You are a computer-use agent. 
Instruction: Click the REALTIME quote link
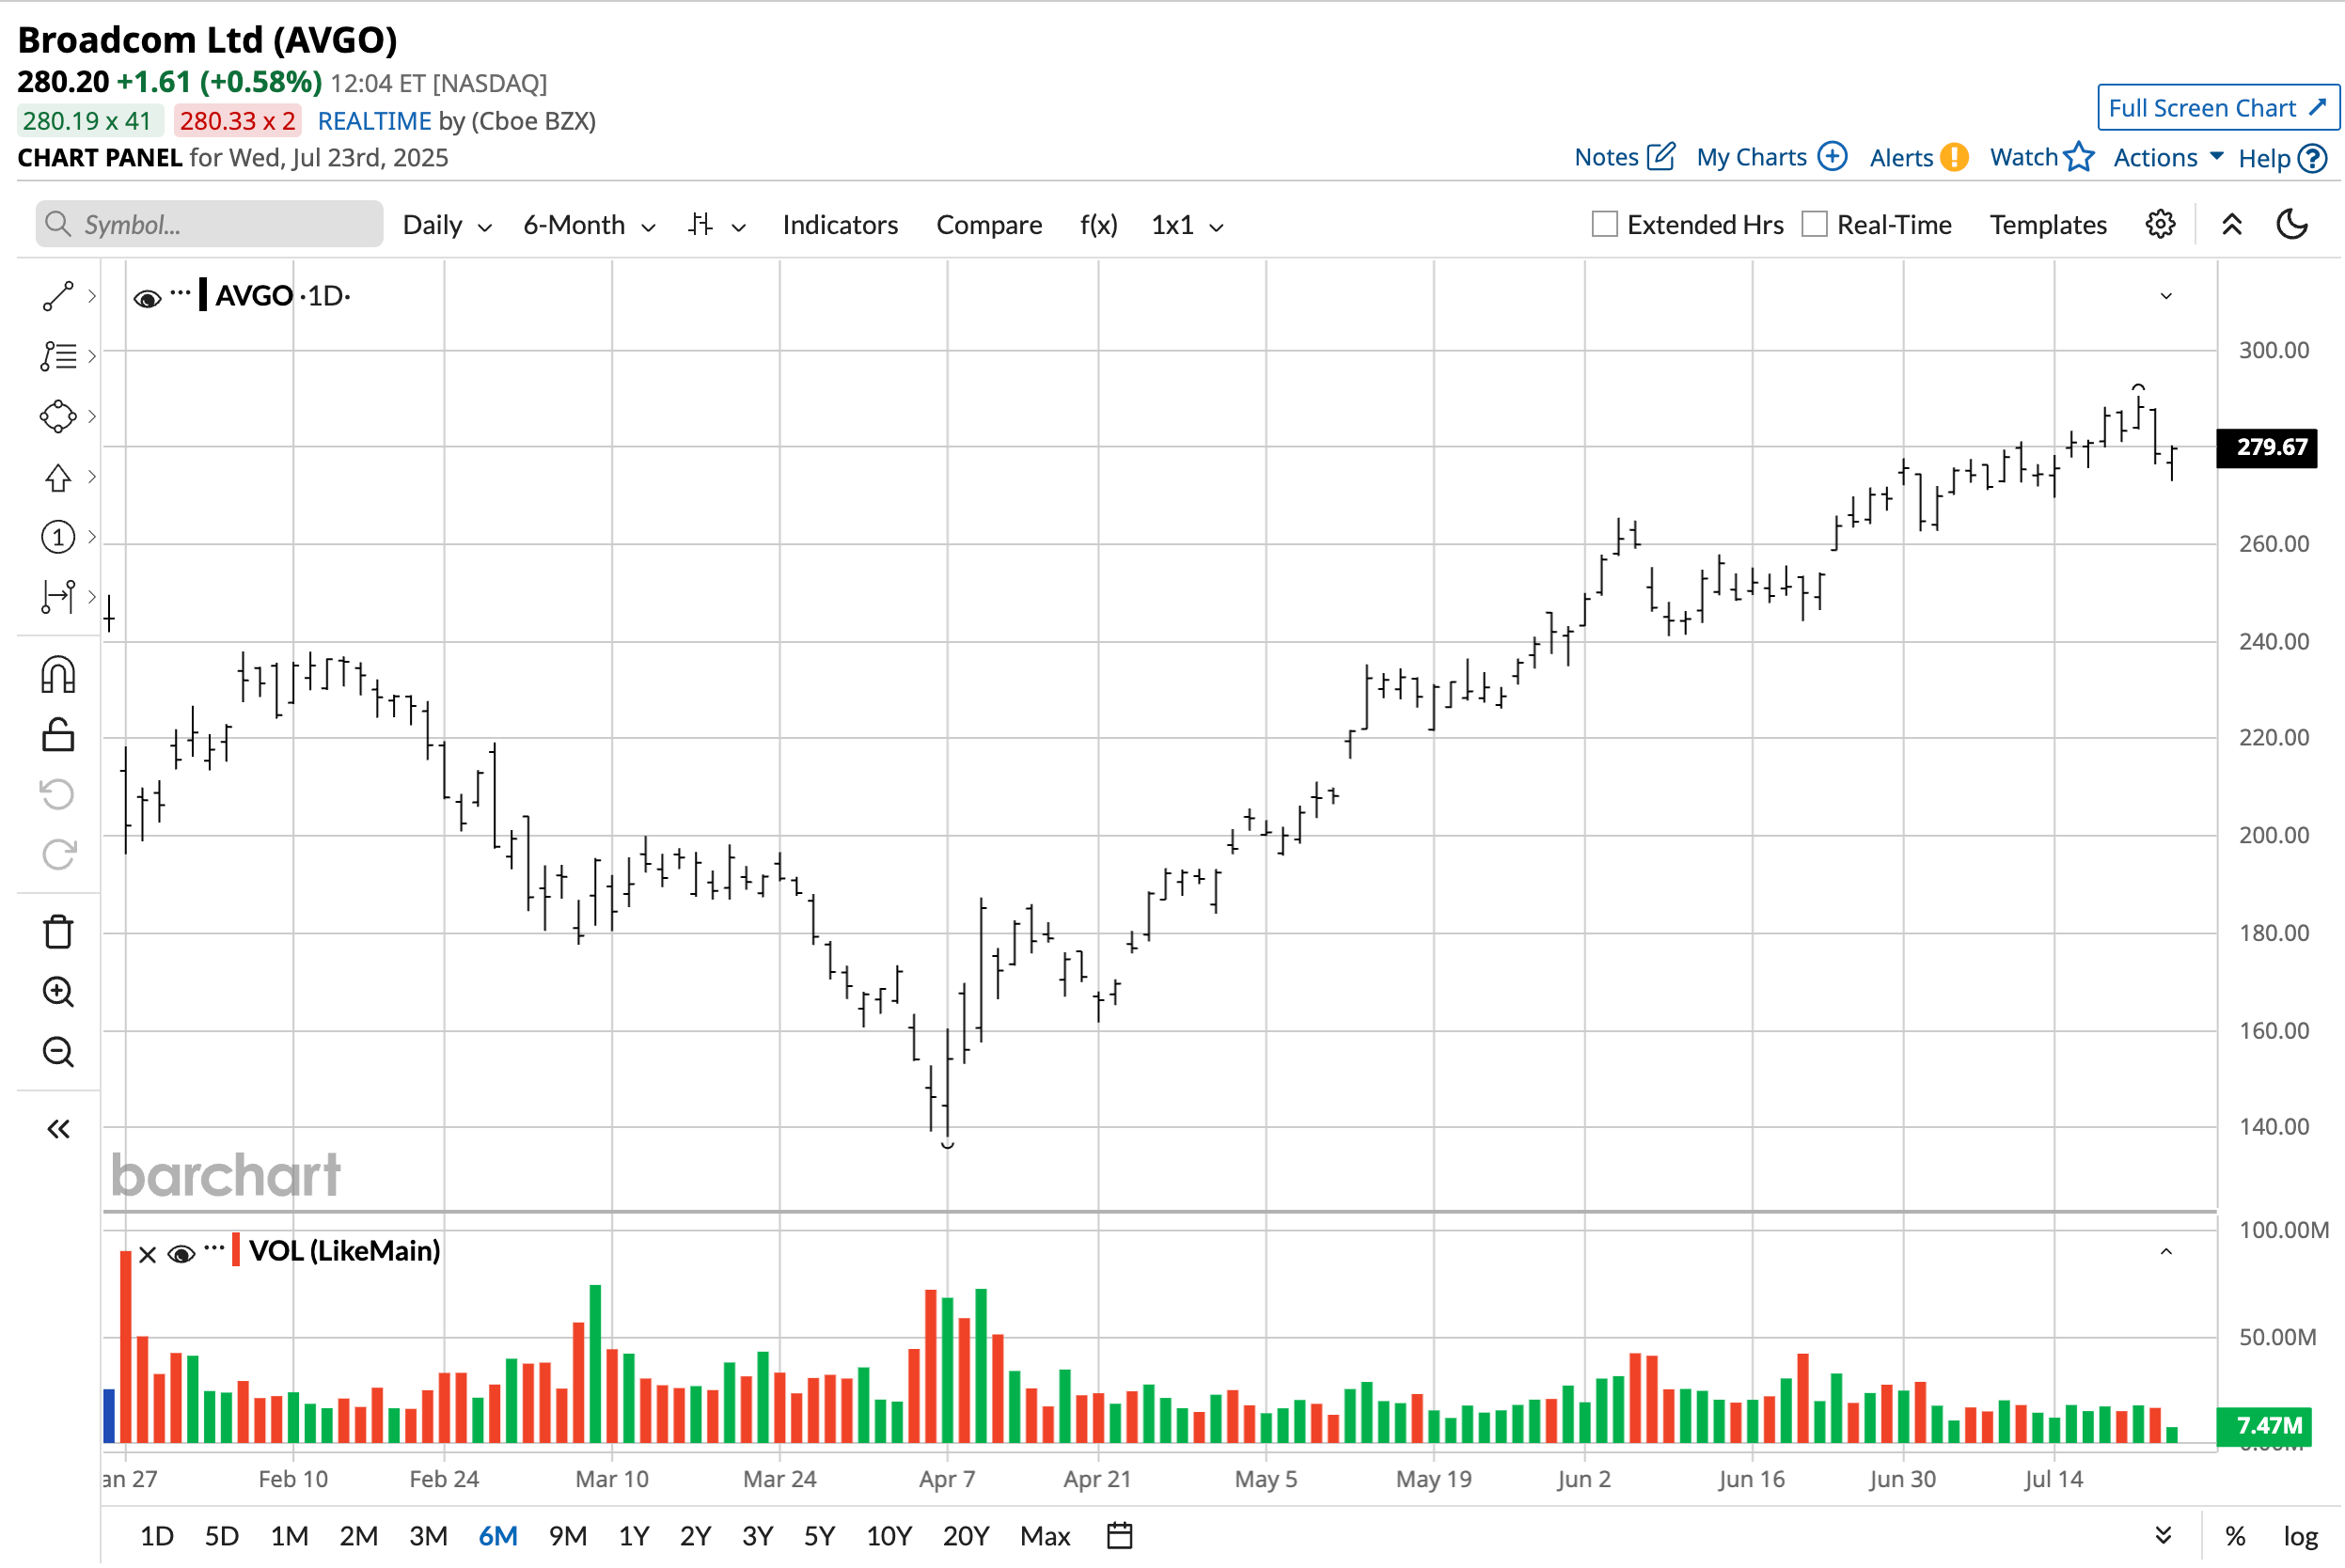[374, 121]
